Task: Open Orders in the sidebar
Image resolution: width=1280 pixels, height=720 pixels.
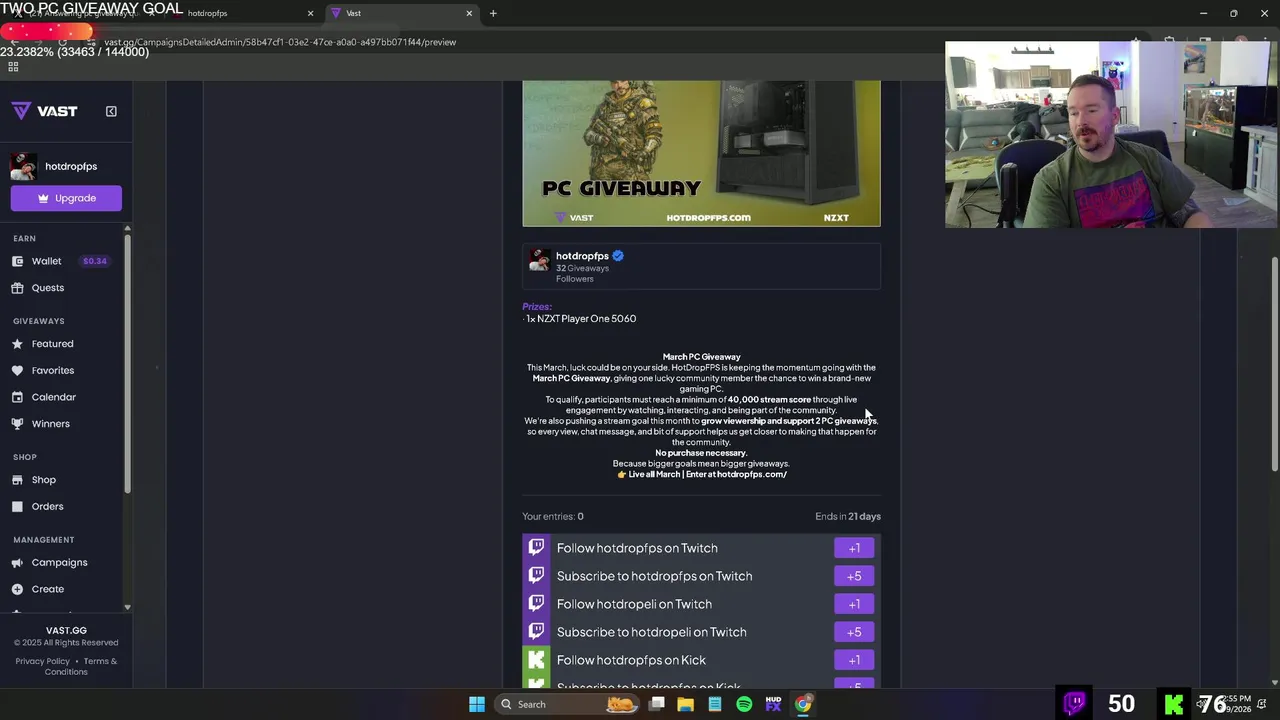Action: click(47, 506)
